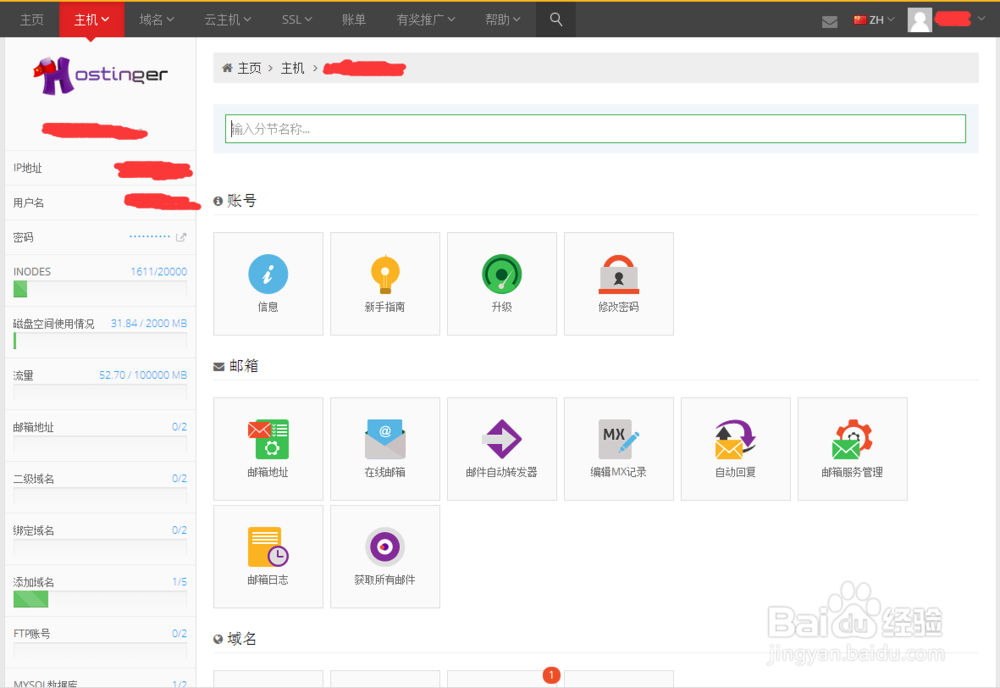Open the ZH language selector
Image resolution: width=1000 pixels, height=688 pixels.
coord(872,18)
